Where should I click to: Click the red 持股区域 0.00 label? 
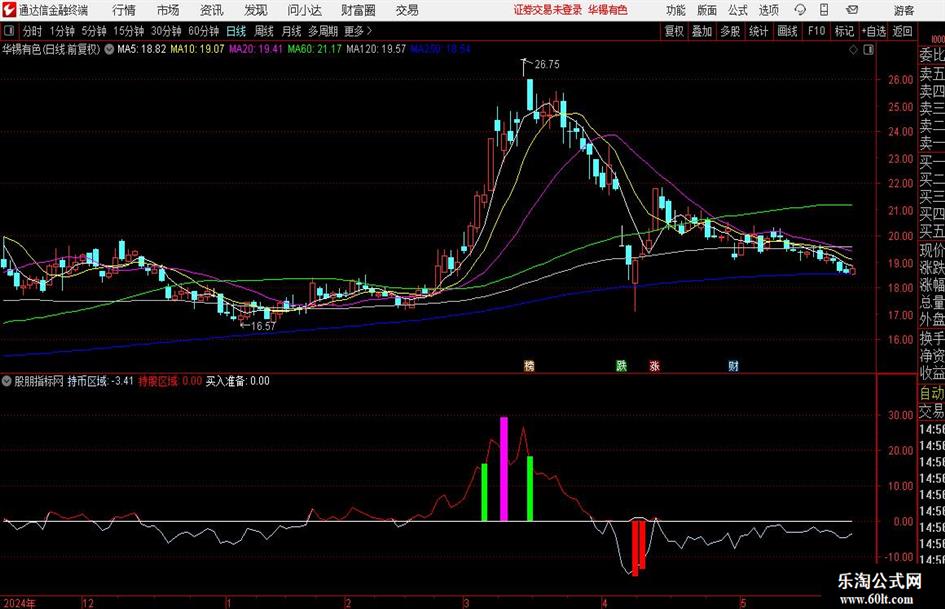(170, 381)
